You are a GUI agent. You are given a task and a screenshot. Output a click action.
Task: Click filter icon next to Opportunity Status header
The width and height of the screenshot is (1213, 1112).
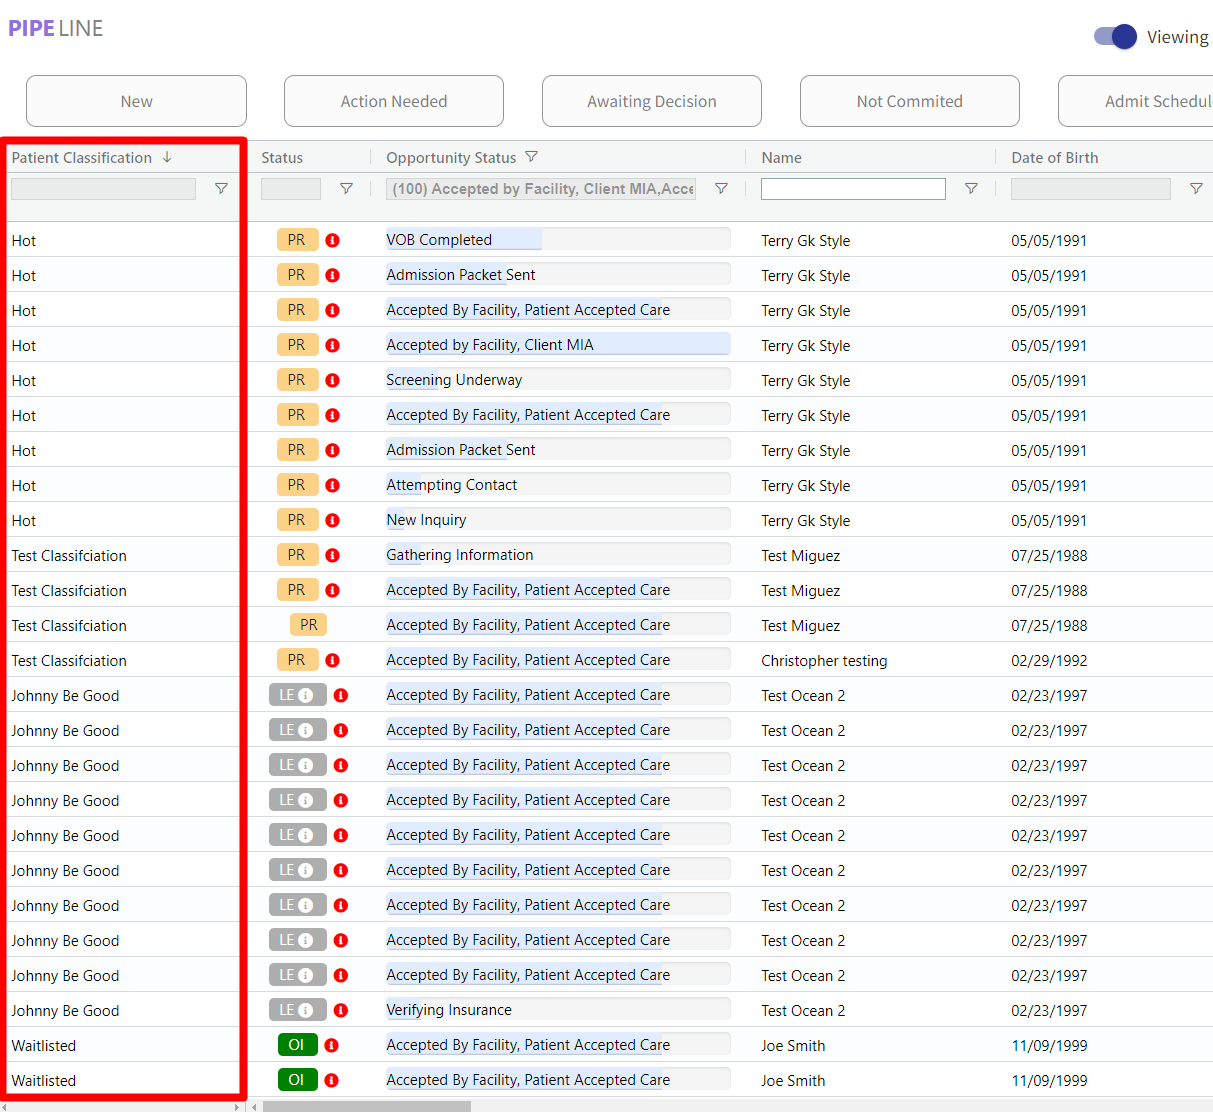tap(532, 157)
